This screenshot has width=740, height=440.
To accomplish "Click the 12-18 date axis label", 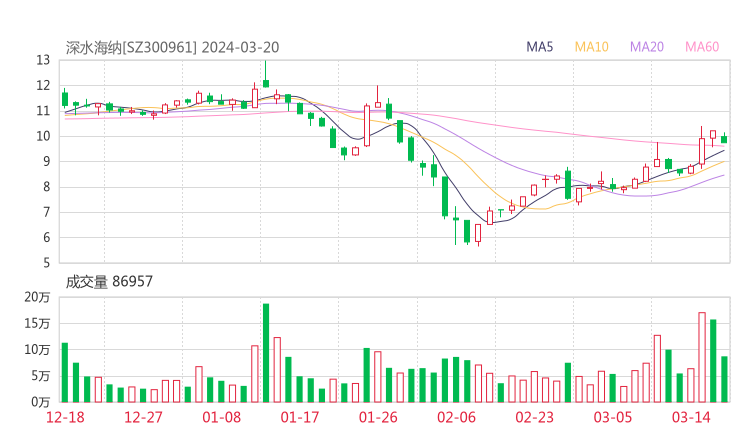I will pyautogui.click(x=65, y=417).
